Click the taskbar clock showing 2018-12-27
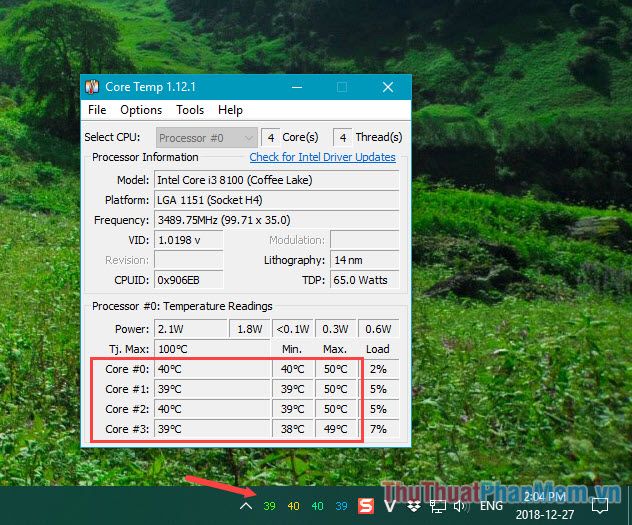This screenshot has height=525, width=632. pyautogui.click(x=545, y=506)
